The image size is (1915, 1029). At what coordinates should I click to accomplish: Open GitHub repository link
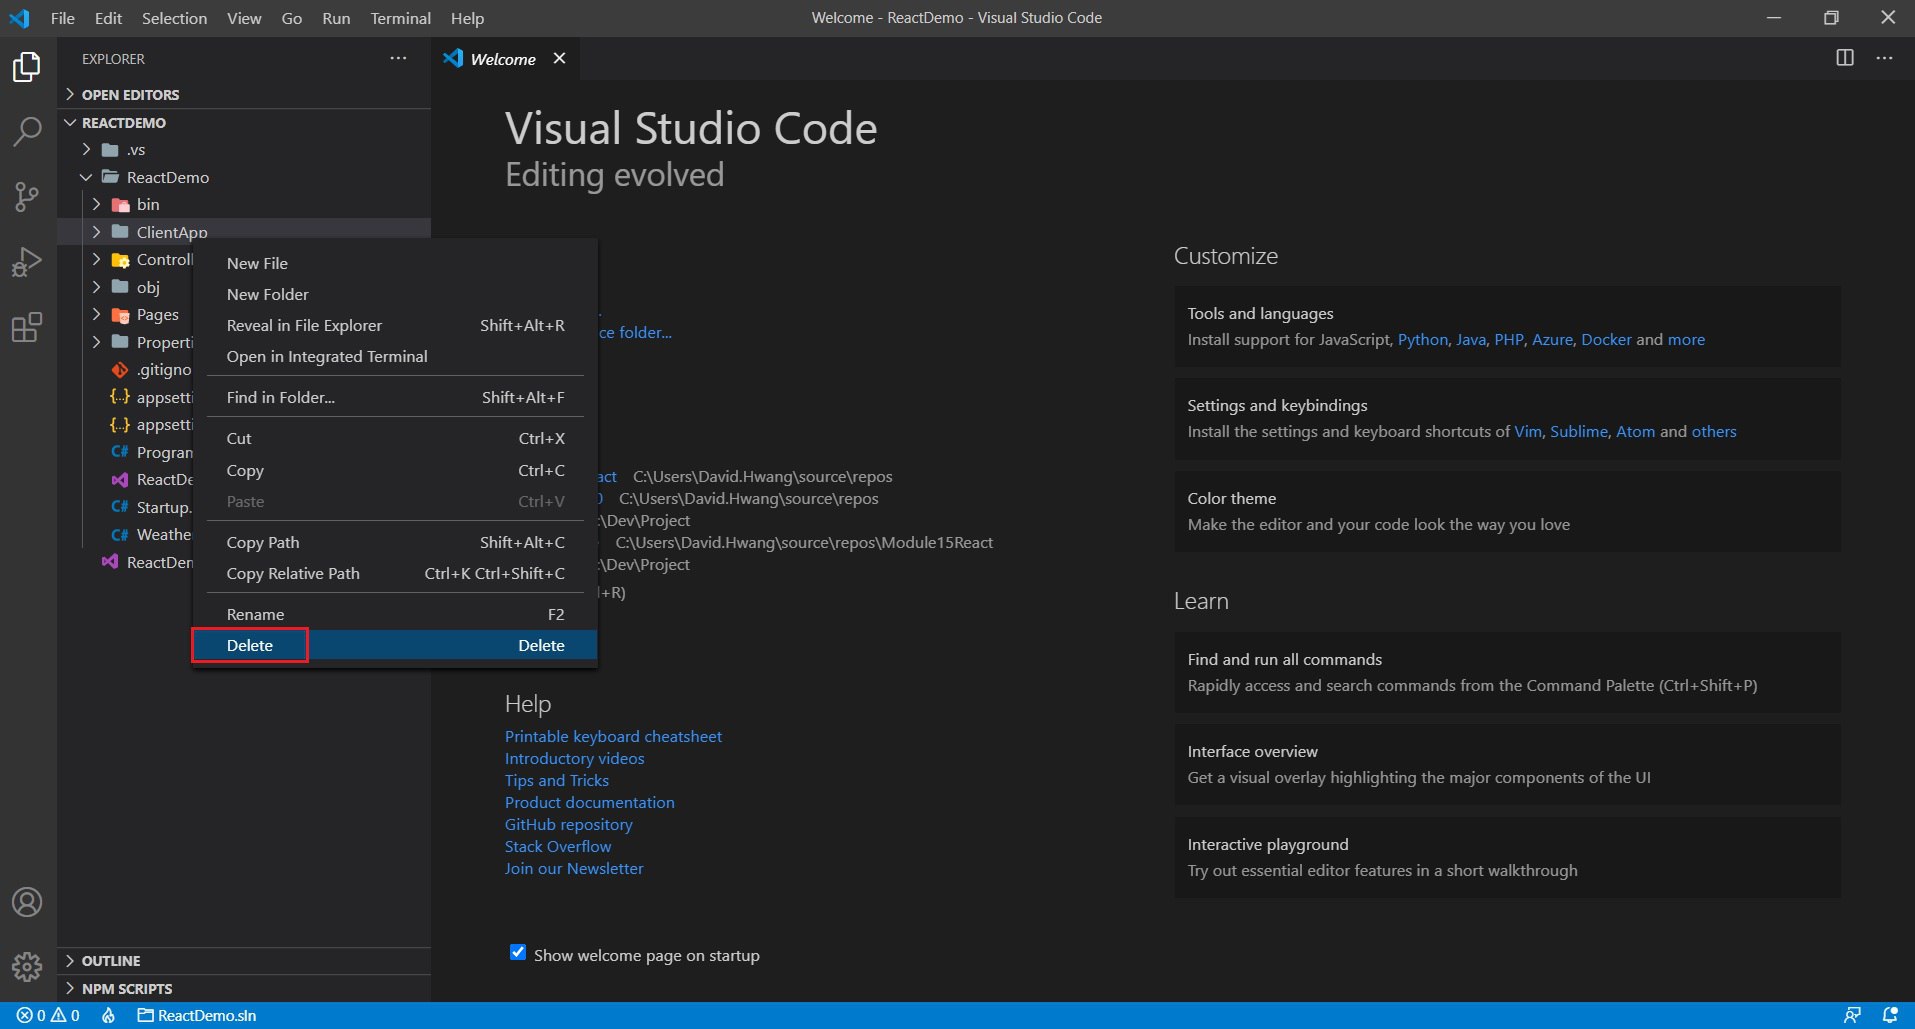(568, 824)
